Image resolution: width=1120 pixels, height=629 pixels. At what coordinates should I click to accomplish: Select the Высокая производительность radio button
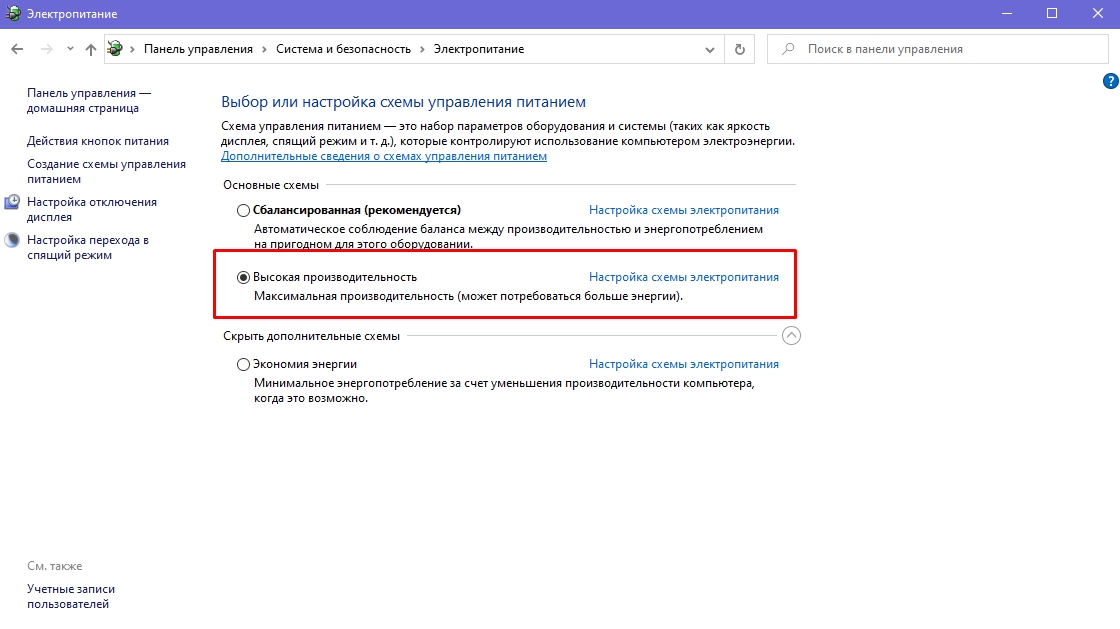pyautogui.click(x=243, y=277)
